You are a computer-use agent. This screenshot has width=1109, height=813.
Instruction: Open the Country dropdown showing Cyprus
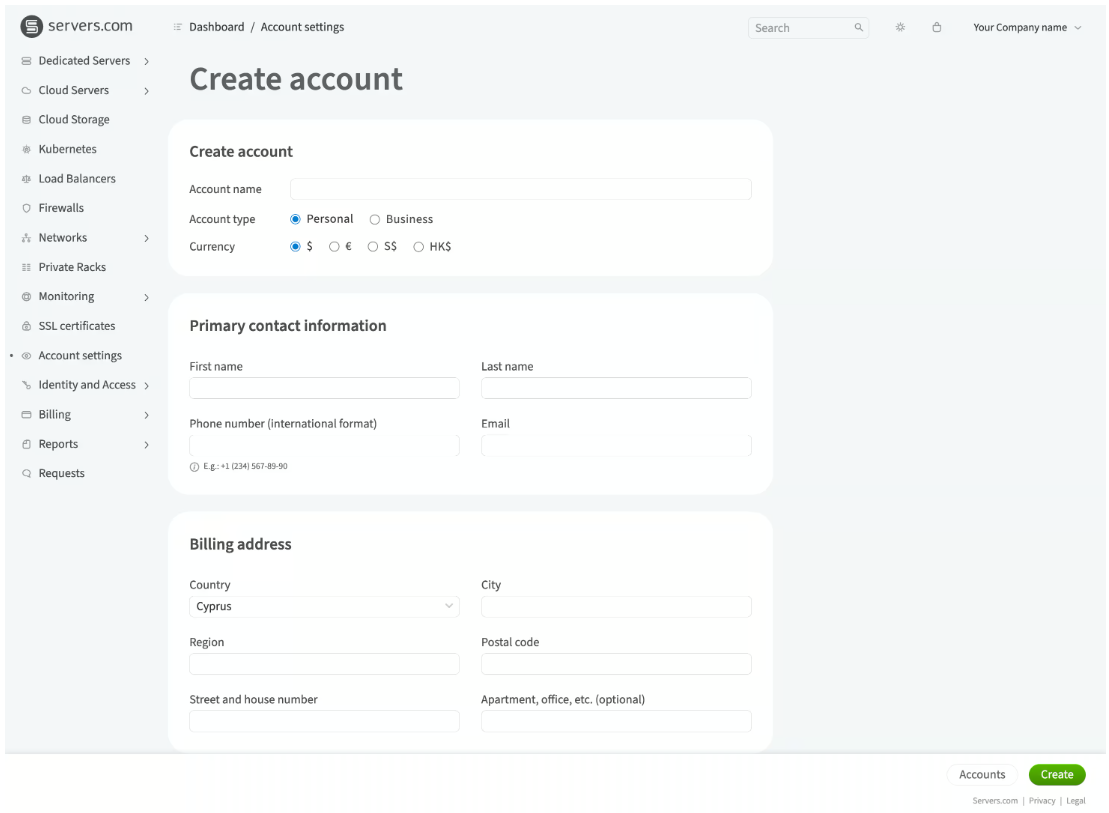tap(323, 606)
